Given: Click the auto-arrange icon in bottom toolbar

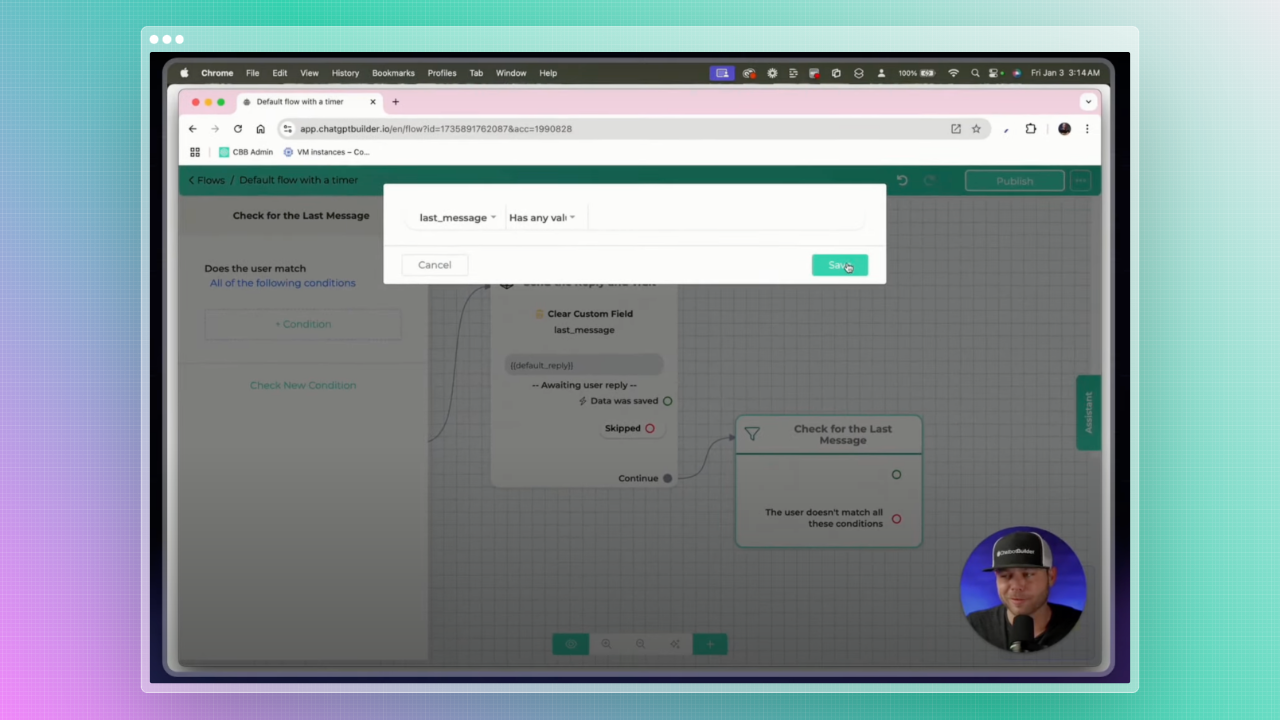Looking at the screenshot, I should click(x=675, y=644).
